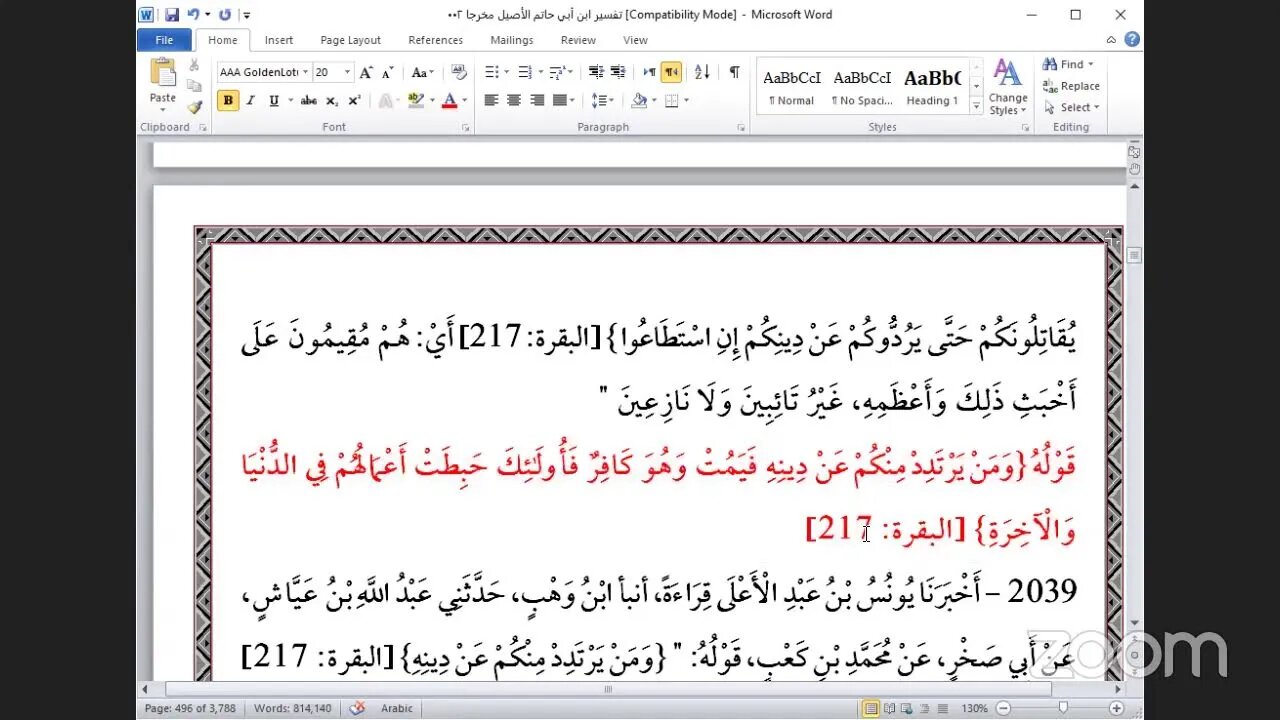Open the font color dropdown arrow
The width and height of the screenshot is (1280, 720).
coord(464,100)
